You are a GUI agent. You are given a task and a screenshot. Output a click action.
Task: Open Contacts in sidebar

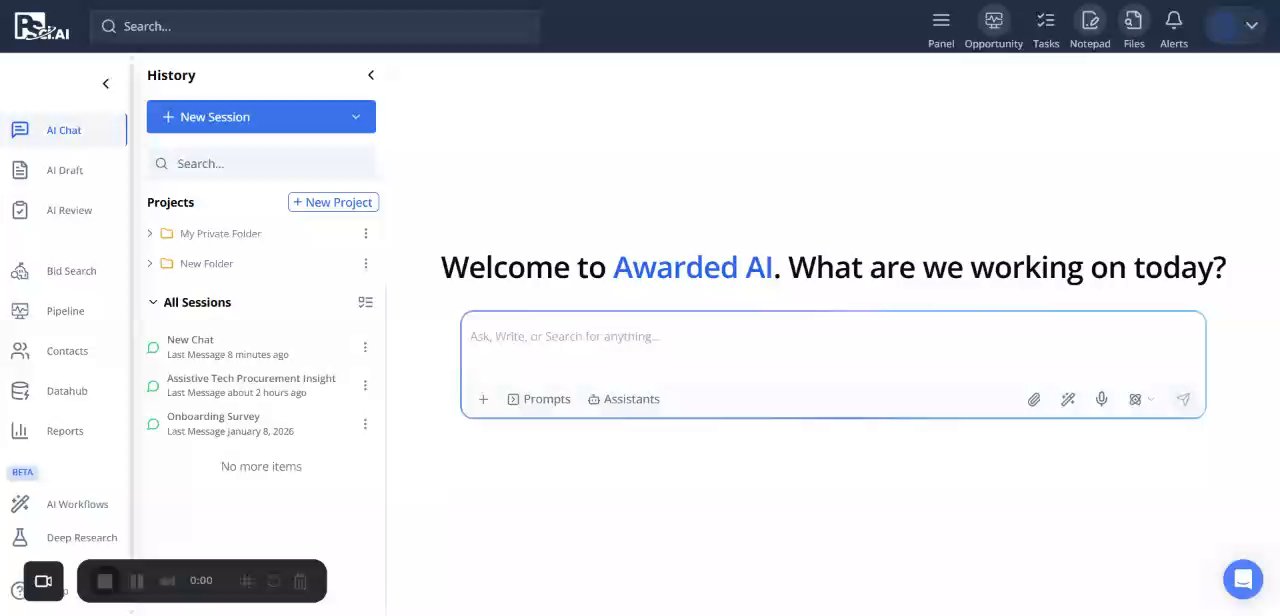[x=64, y=351]
